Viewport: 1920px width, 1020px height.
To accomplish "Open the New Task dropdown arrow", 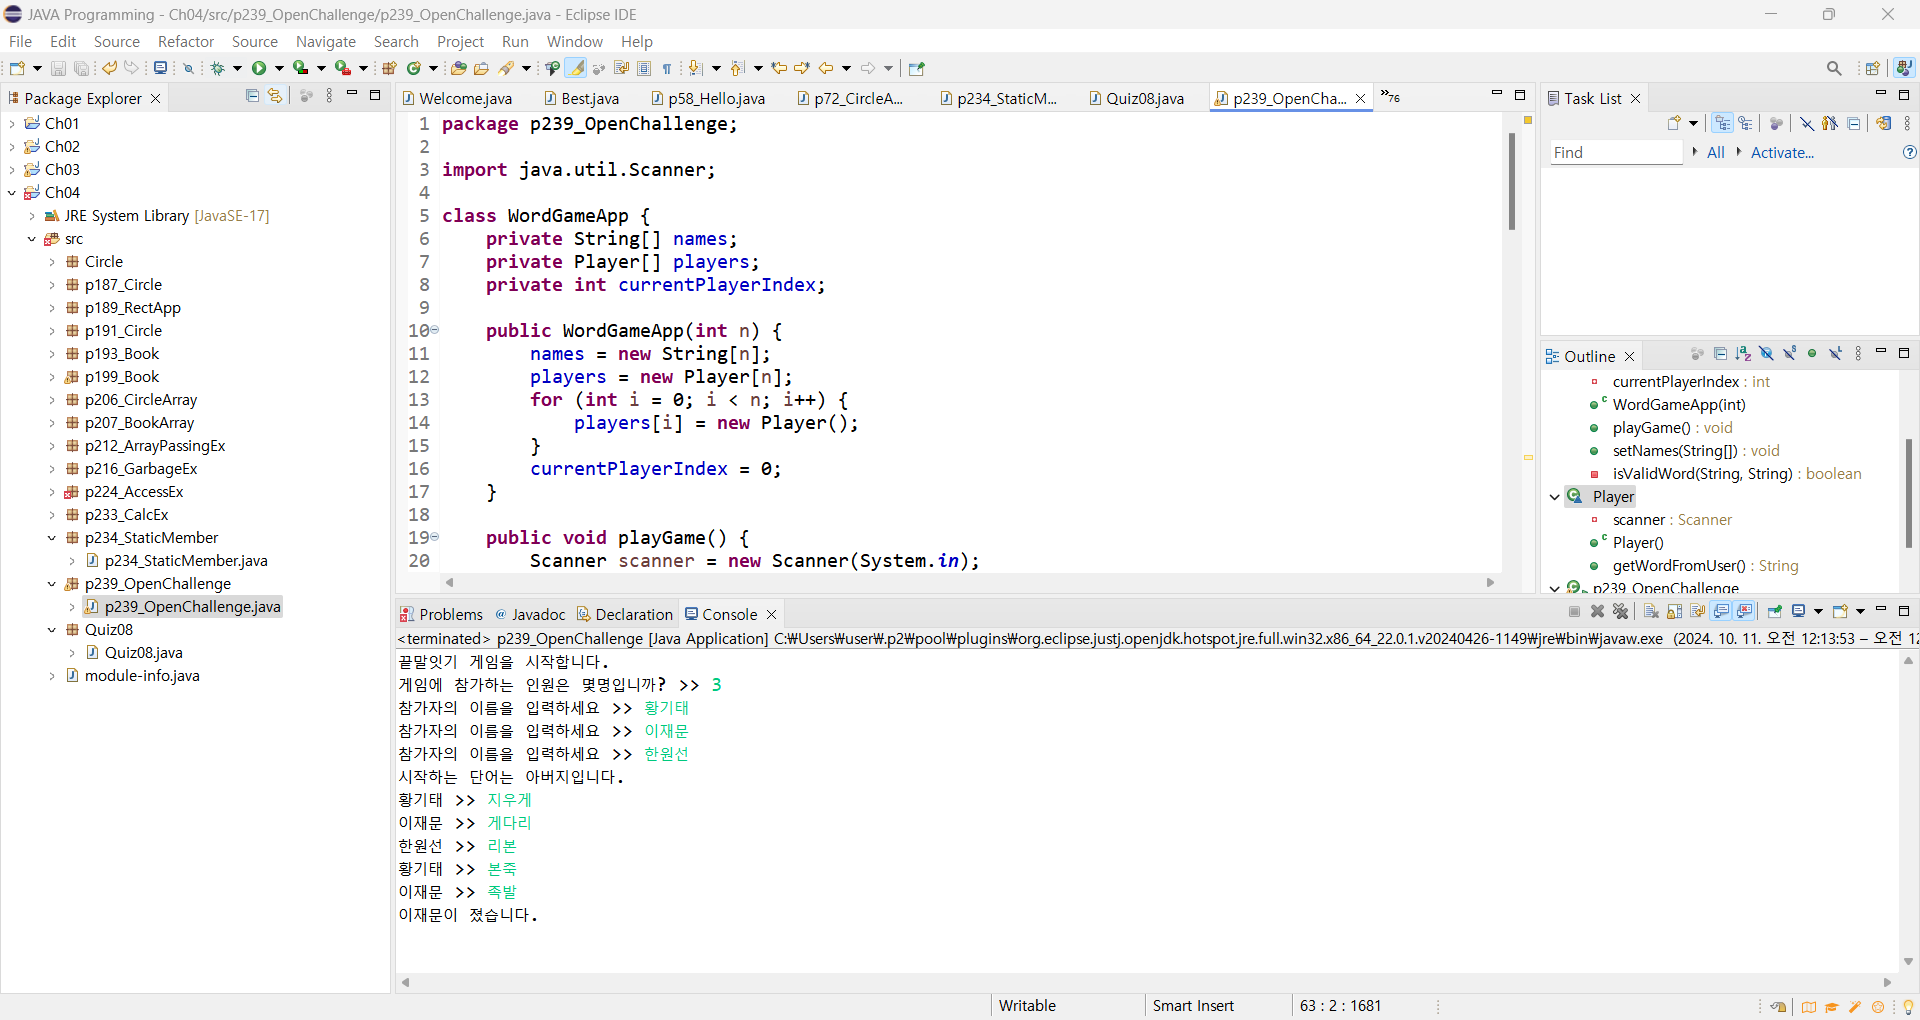I will click(x=1693, y=123).
